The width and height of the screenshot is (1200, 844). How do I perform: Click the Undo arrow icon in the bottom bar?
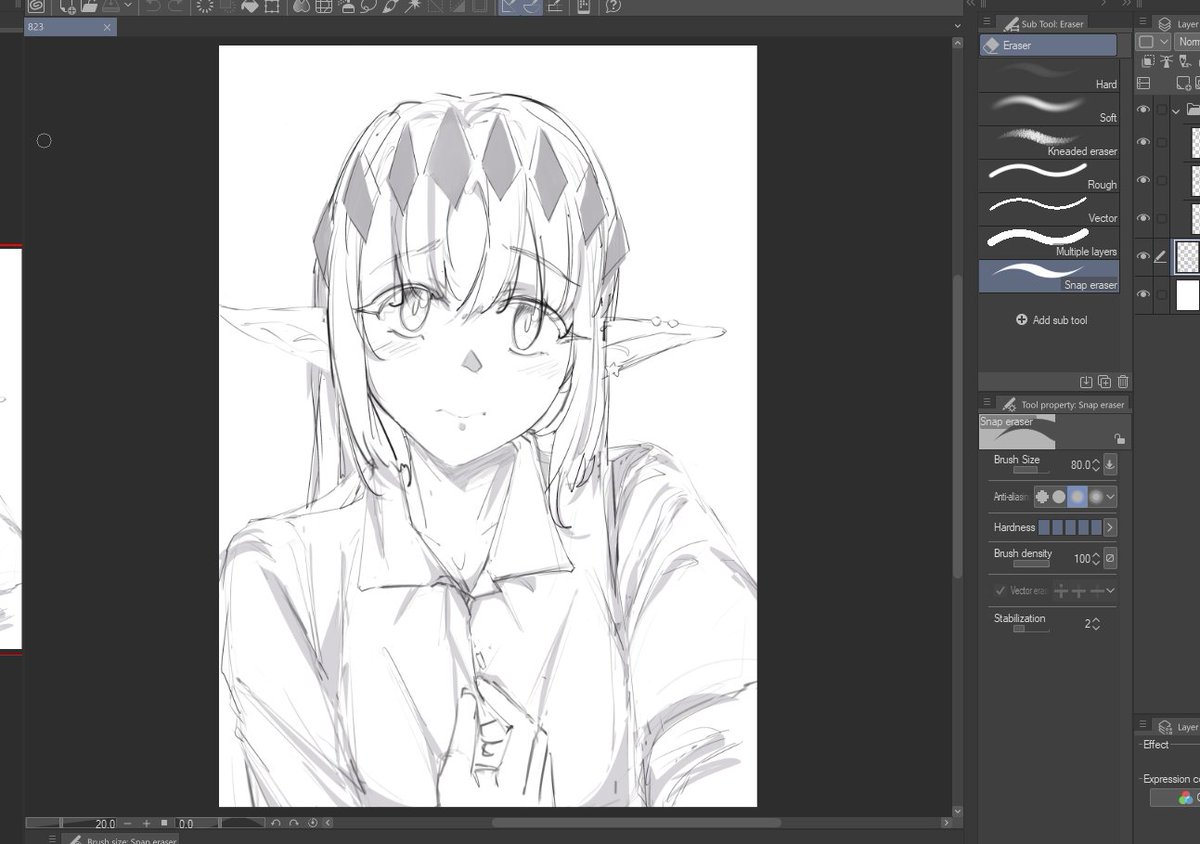point(276,822)
